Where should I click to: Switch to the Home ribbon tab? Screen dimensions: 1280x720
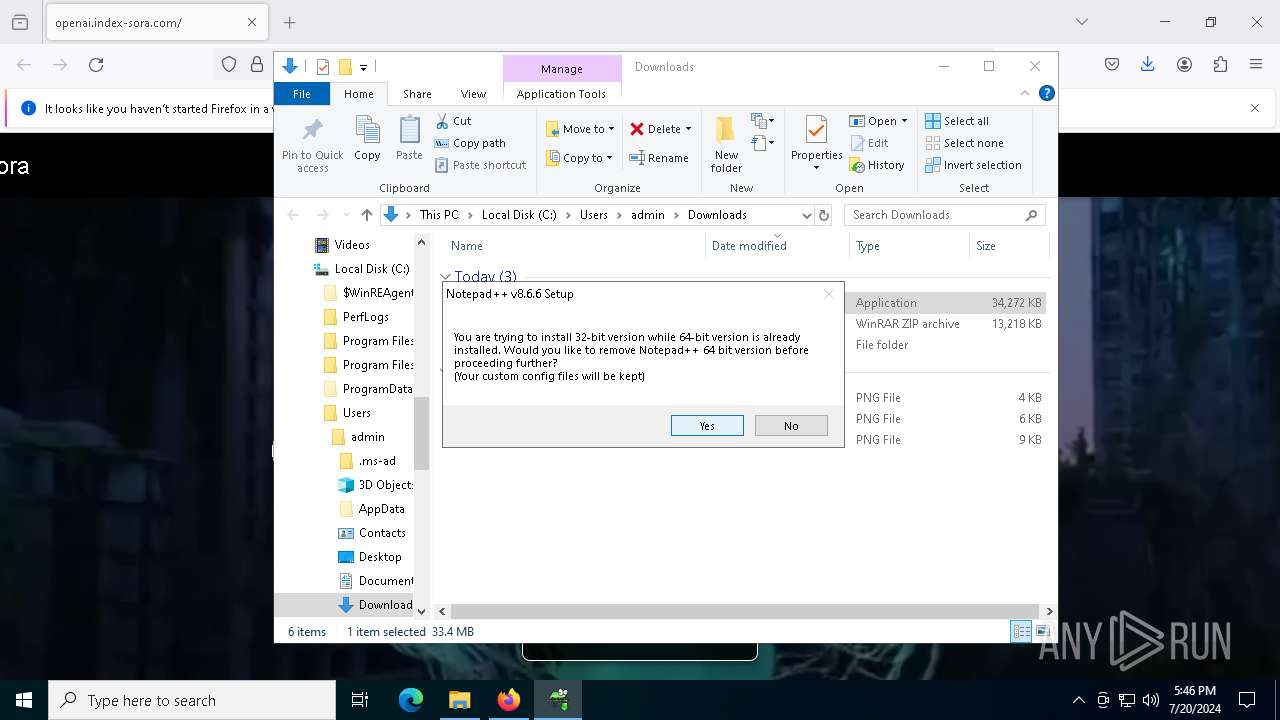[x=359, y=94]
